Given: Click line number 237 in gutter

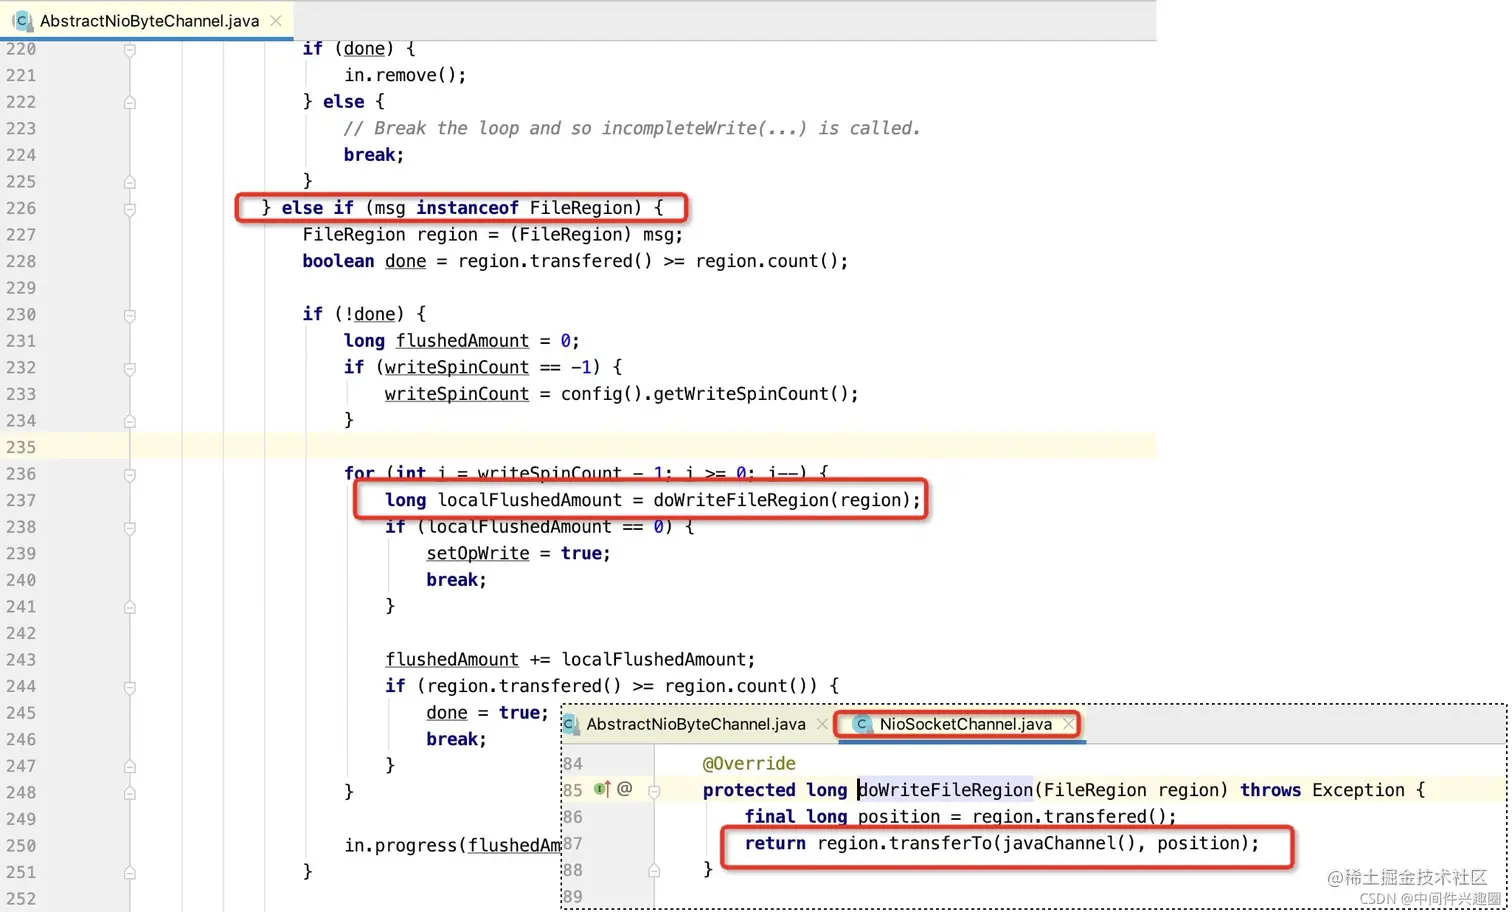Looking at the screenshot, I should coord(20,500).
